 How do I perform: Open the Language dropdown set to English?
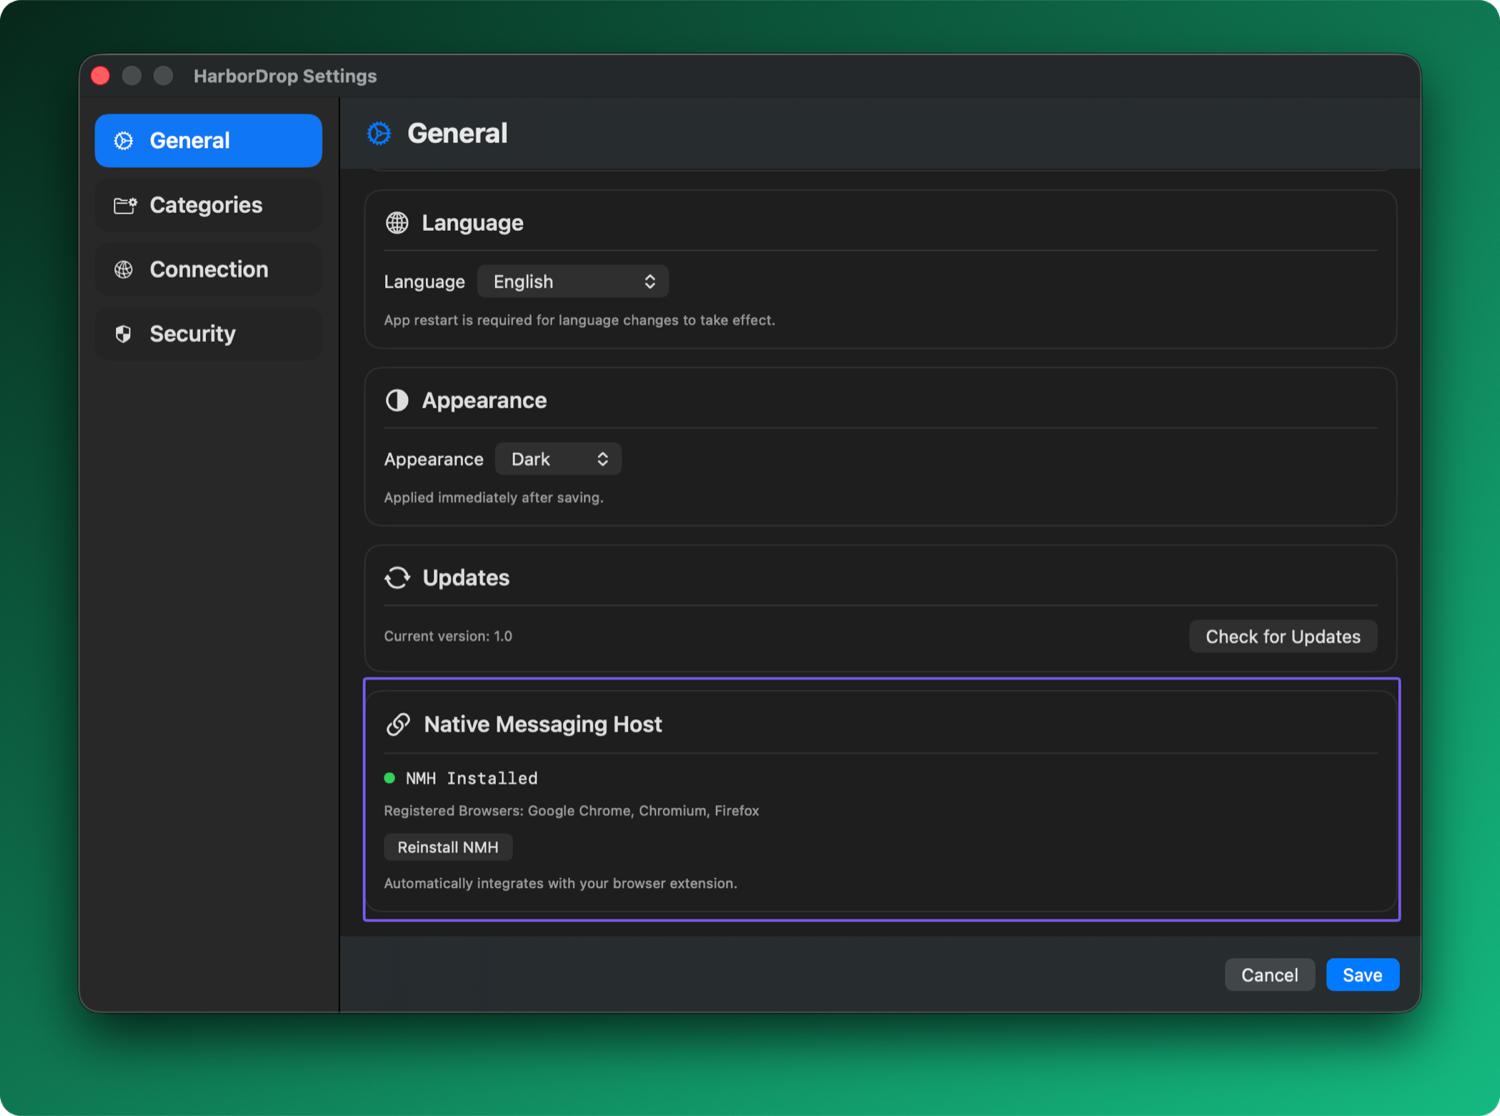click(573, 282)
